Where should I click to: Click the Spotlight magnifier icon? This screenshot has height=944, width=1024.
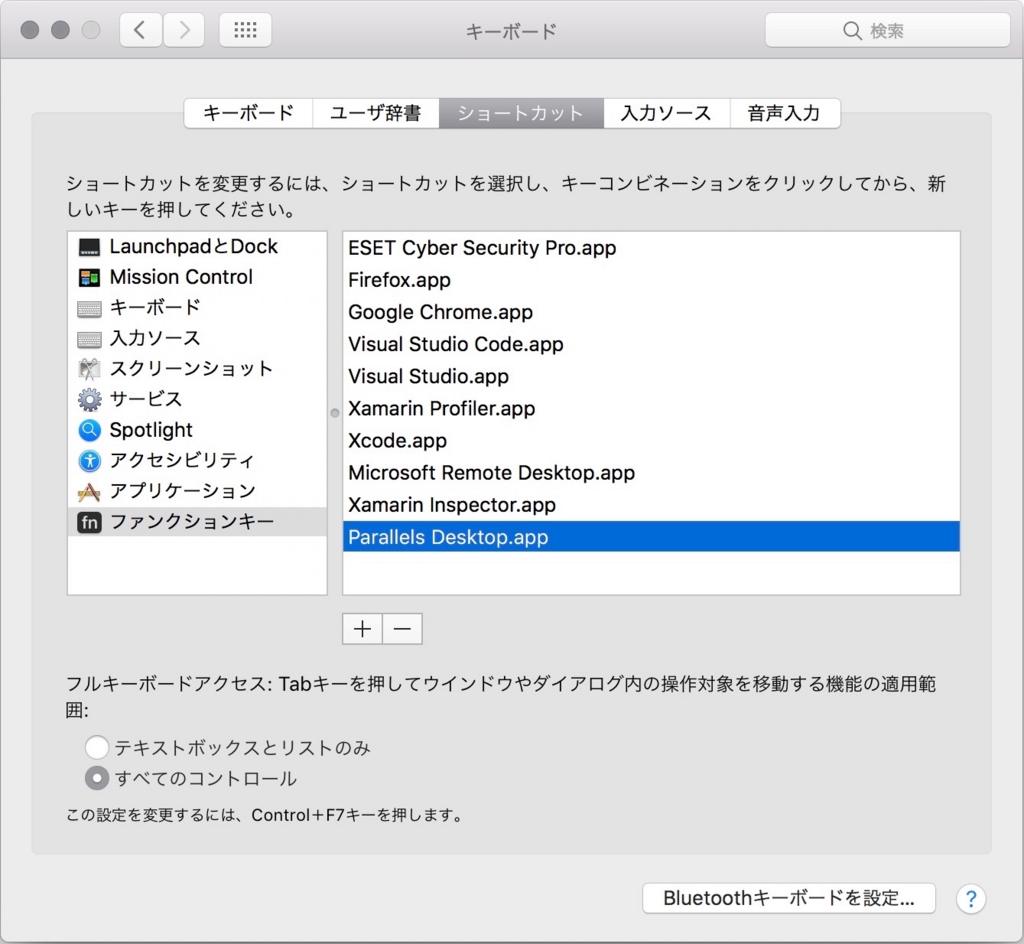click(89, 430)
